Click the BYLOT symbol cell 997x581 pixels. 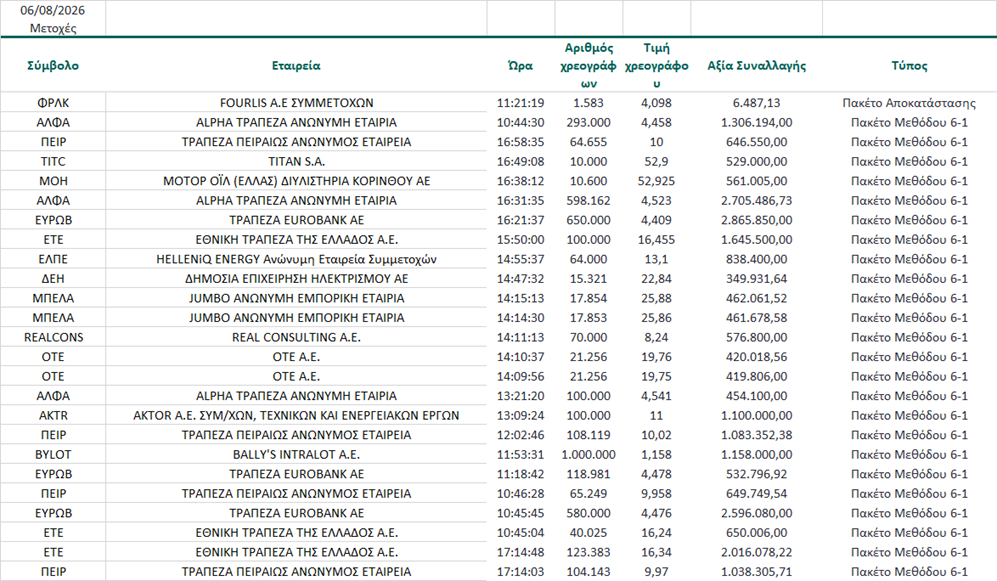[x=53, y=455]
